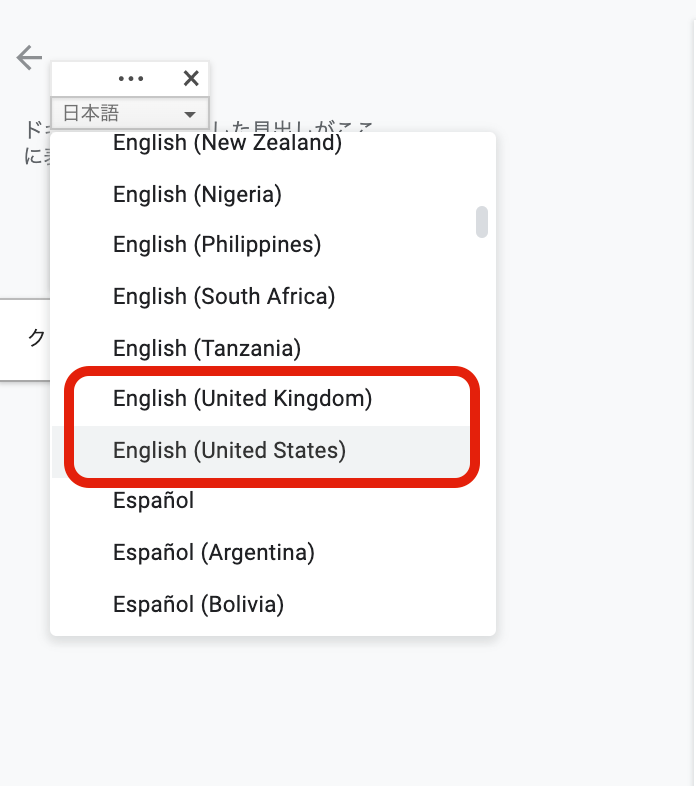The height and width of the screenshot is (786, 696).
Task: Click the language list scrollbar thumb
Action: pos(482,222)
